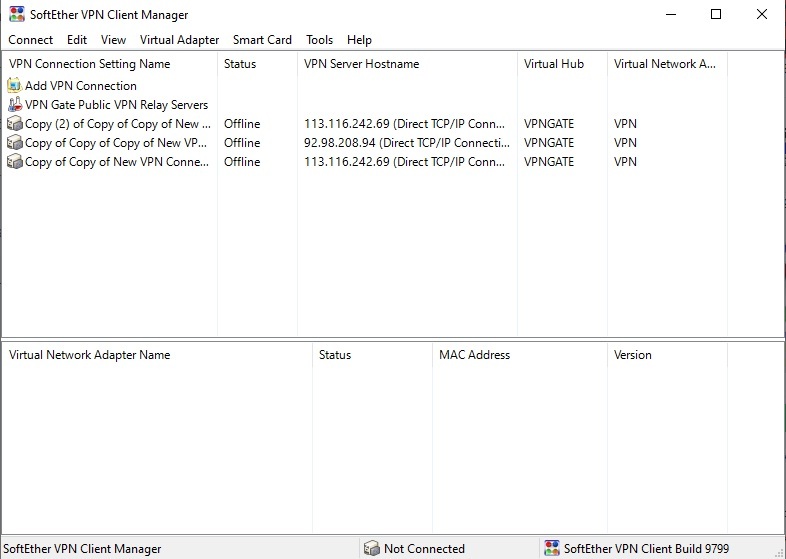Click the Virtual Hub column header
Screen dimensions: 786x559
pos(554,64)
